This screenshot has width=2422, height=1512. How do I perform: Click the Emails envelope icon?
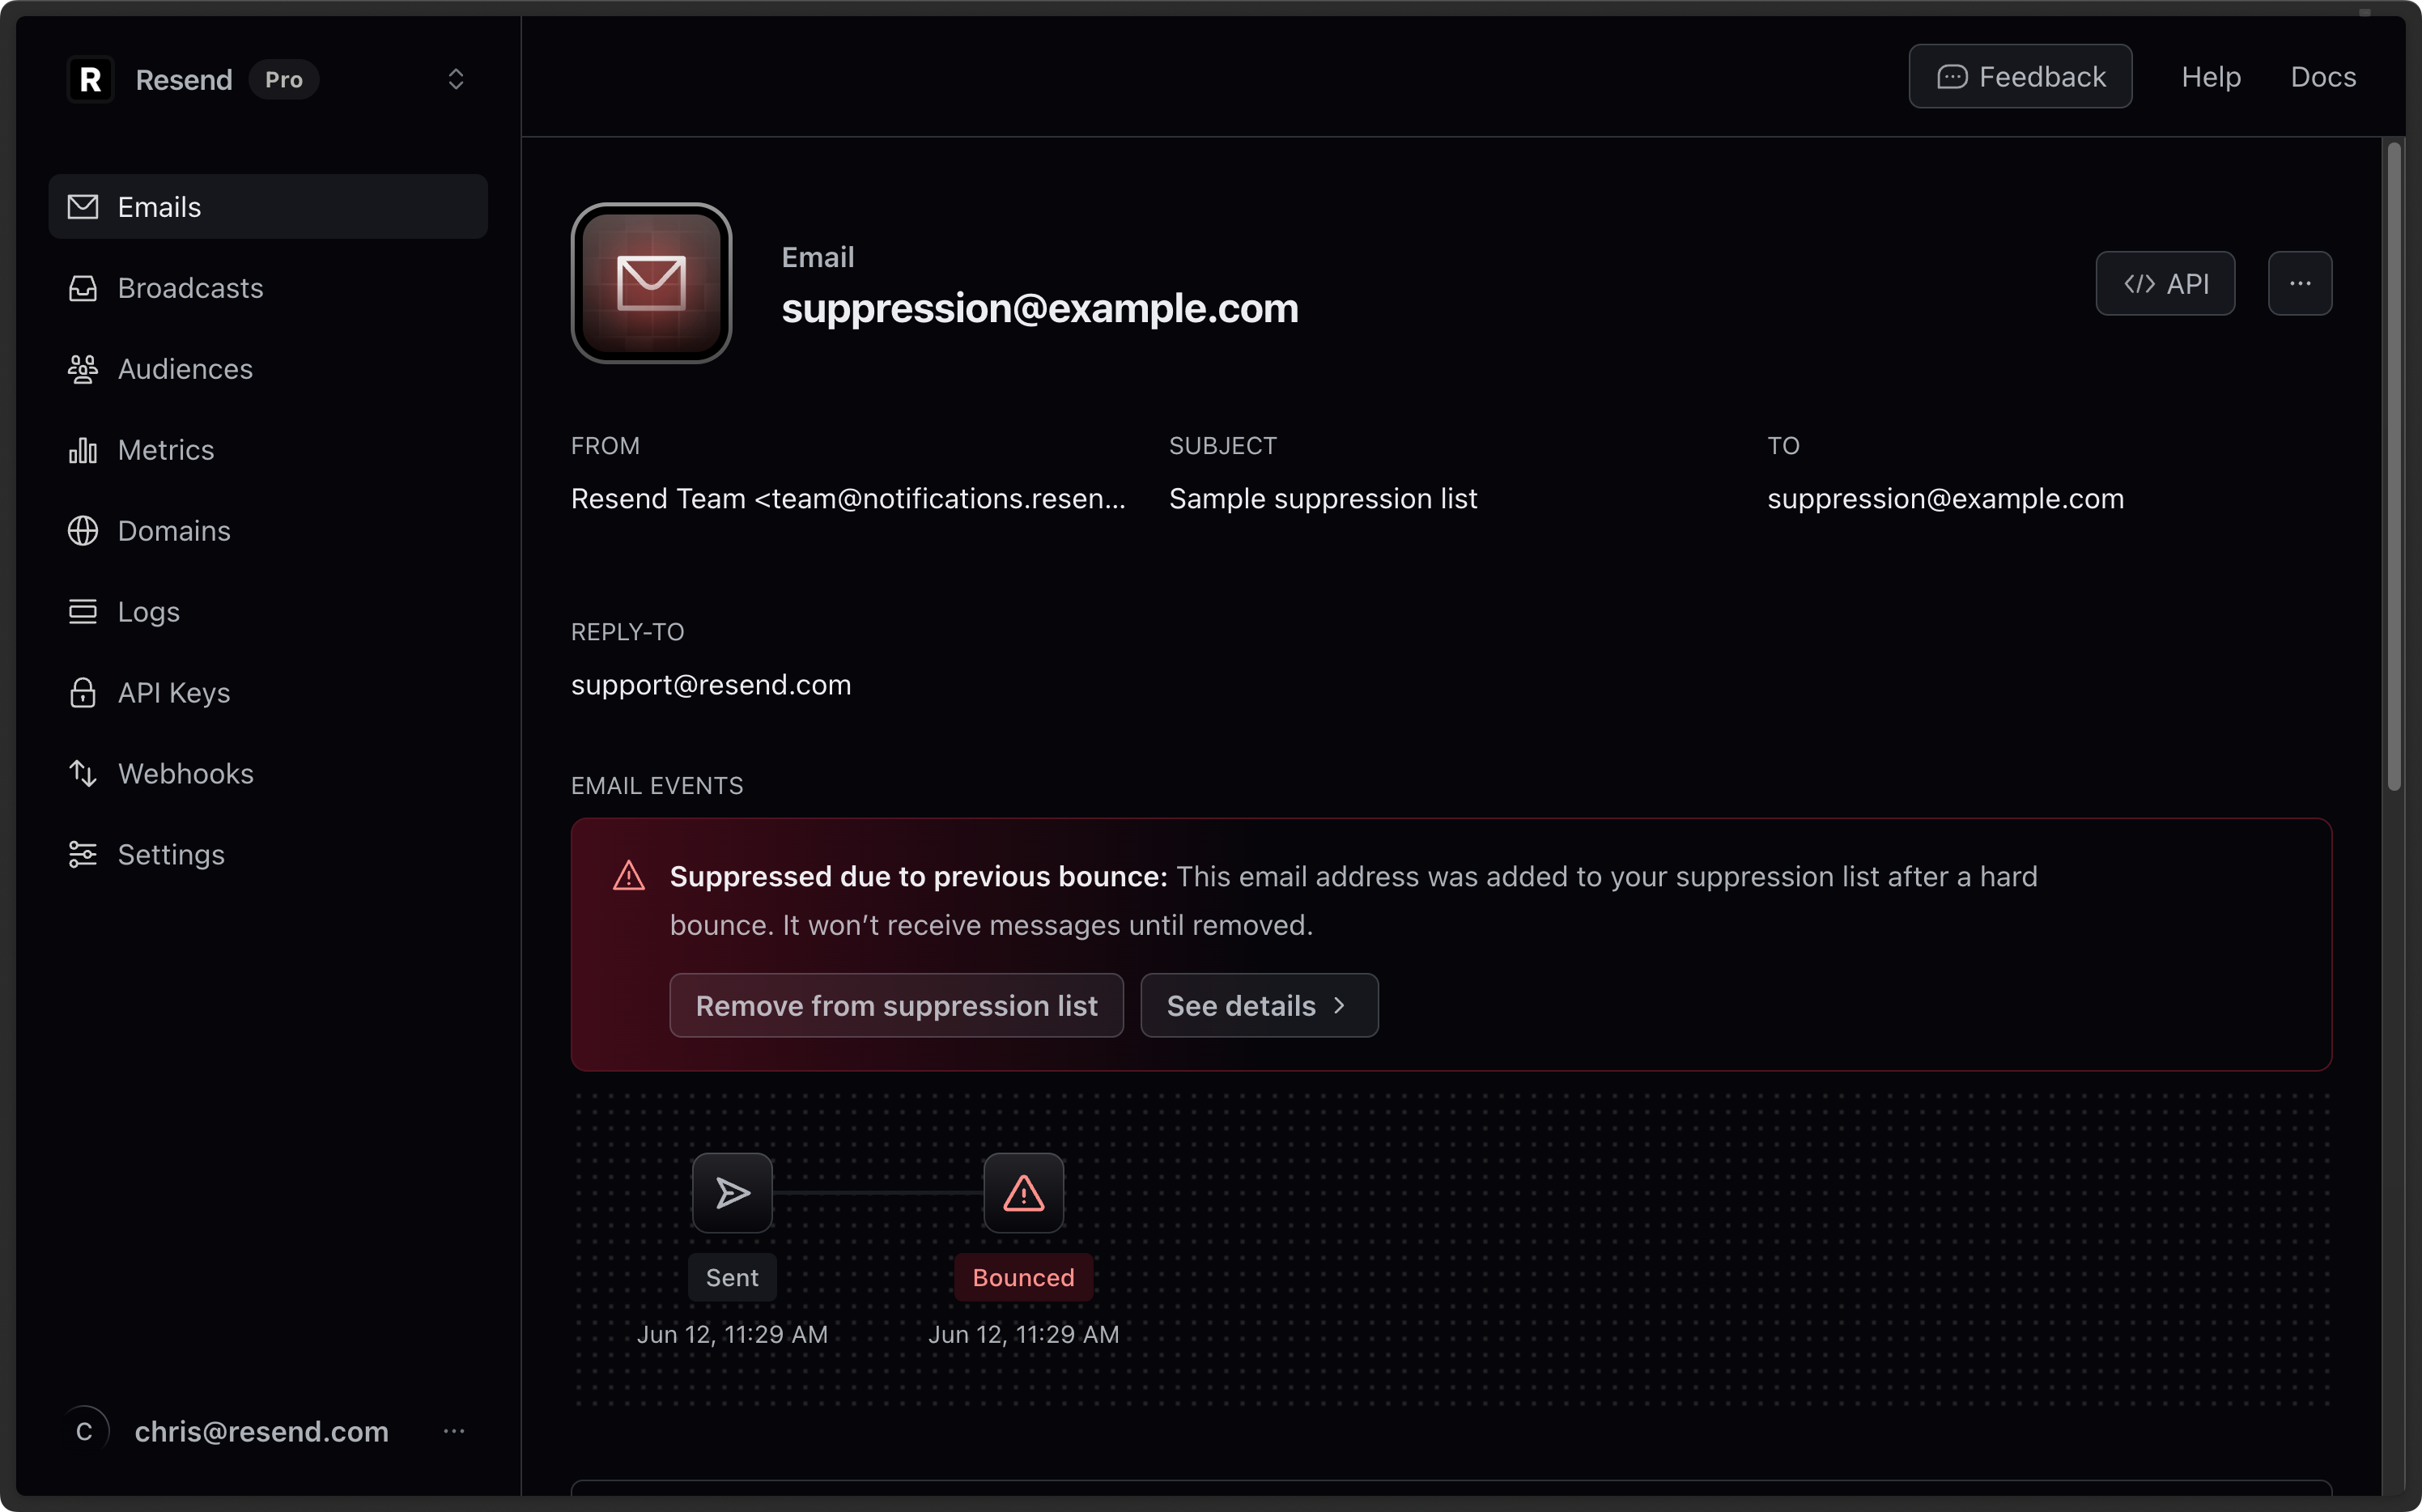(x=83, y=207)
